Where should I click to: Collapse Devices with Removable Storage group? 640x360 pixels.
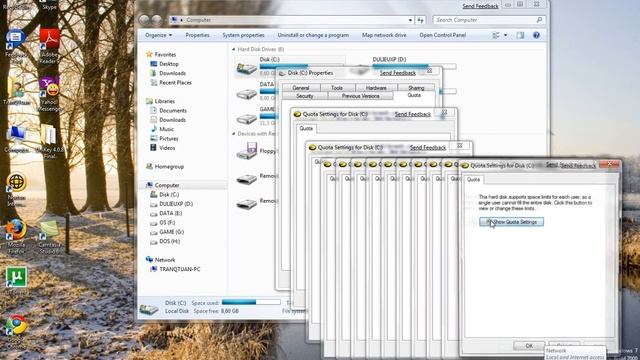point(234,133)
